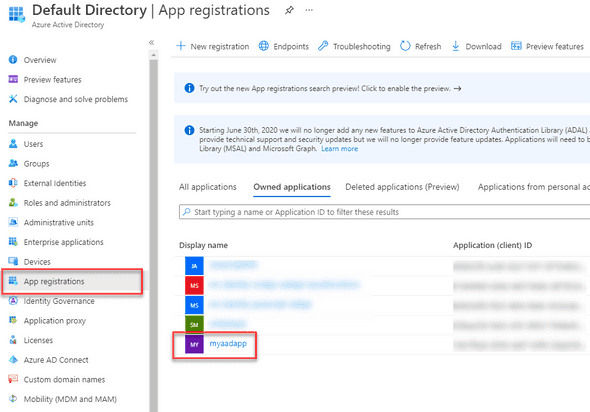Click the Endpoints globe icon
Screen dimensions: 590x412
pyautogui.click(x=264, y=46)
